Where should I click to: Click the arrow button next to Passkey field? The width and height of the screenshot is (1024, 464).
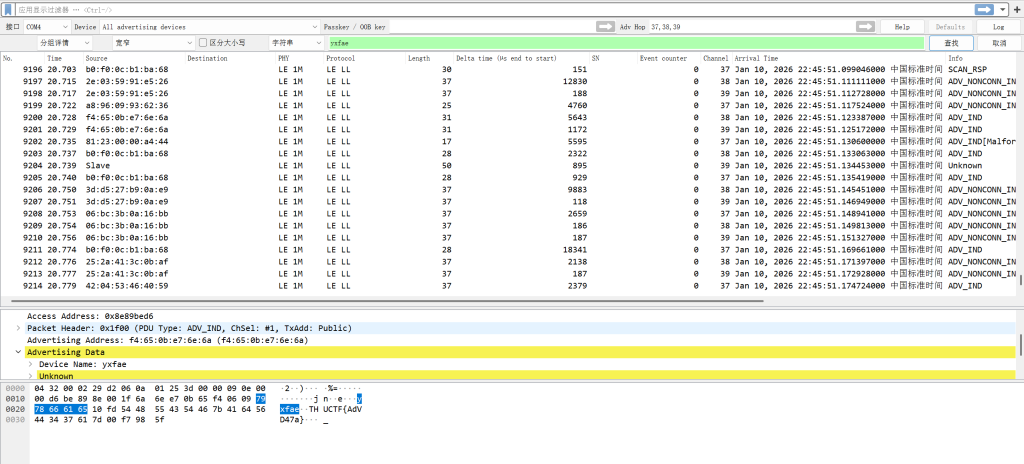click(x=604, y=26)
